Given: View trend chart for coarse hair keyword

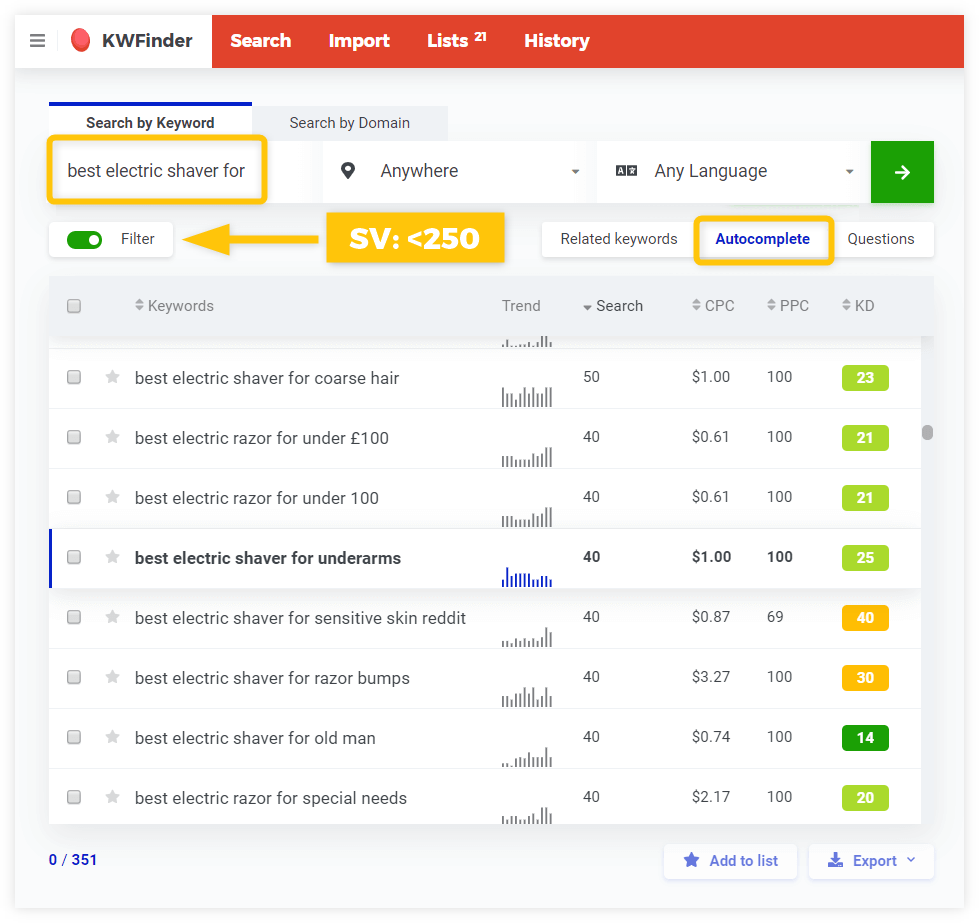Looking at the screenshot, I should pos(527,397).
